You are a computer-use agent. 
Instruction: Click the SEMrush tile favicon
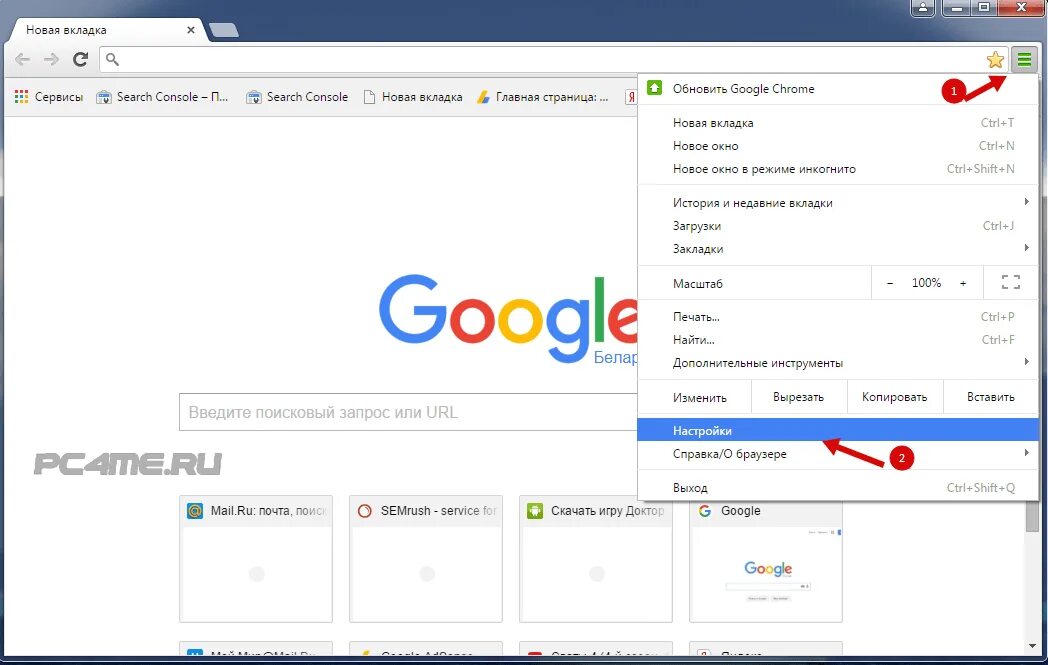point(365,511)
